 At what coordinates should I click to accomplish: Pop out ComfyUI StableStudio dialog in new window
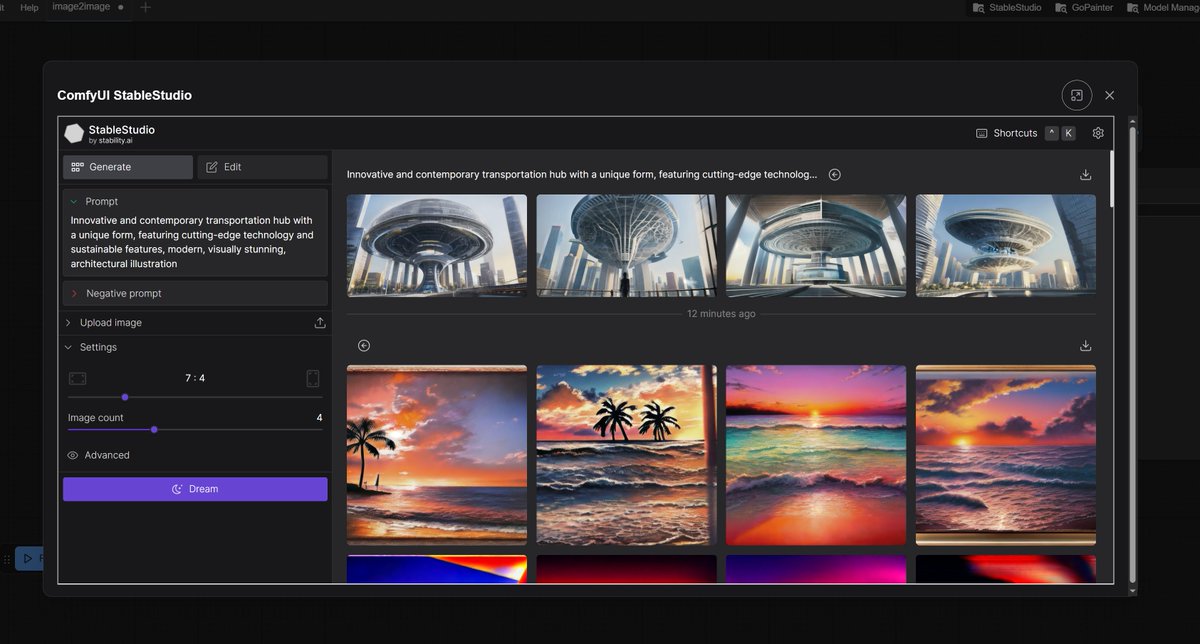1077,95
